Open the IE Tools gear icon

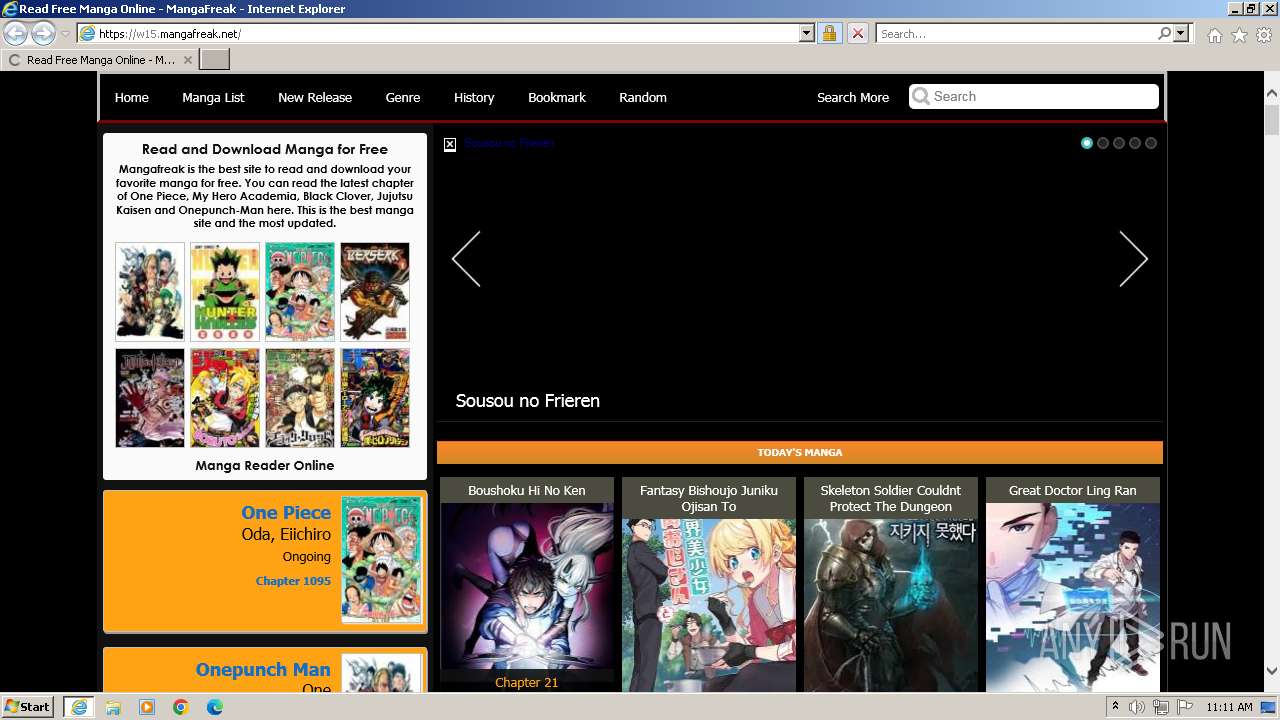pyautogui.click(x=1264, y=35)
